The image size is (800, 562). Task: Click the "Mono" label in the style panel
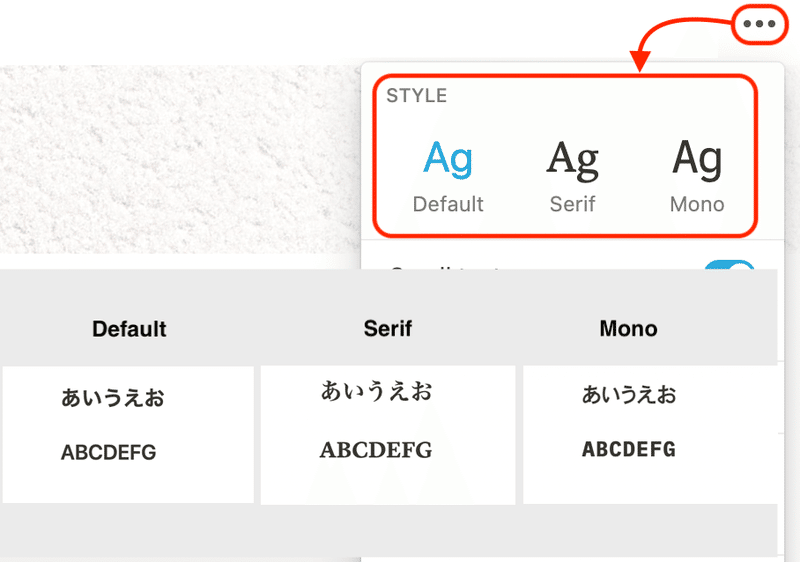[x=697, y=204]
